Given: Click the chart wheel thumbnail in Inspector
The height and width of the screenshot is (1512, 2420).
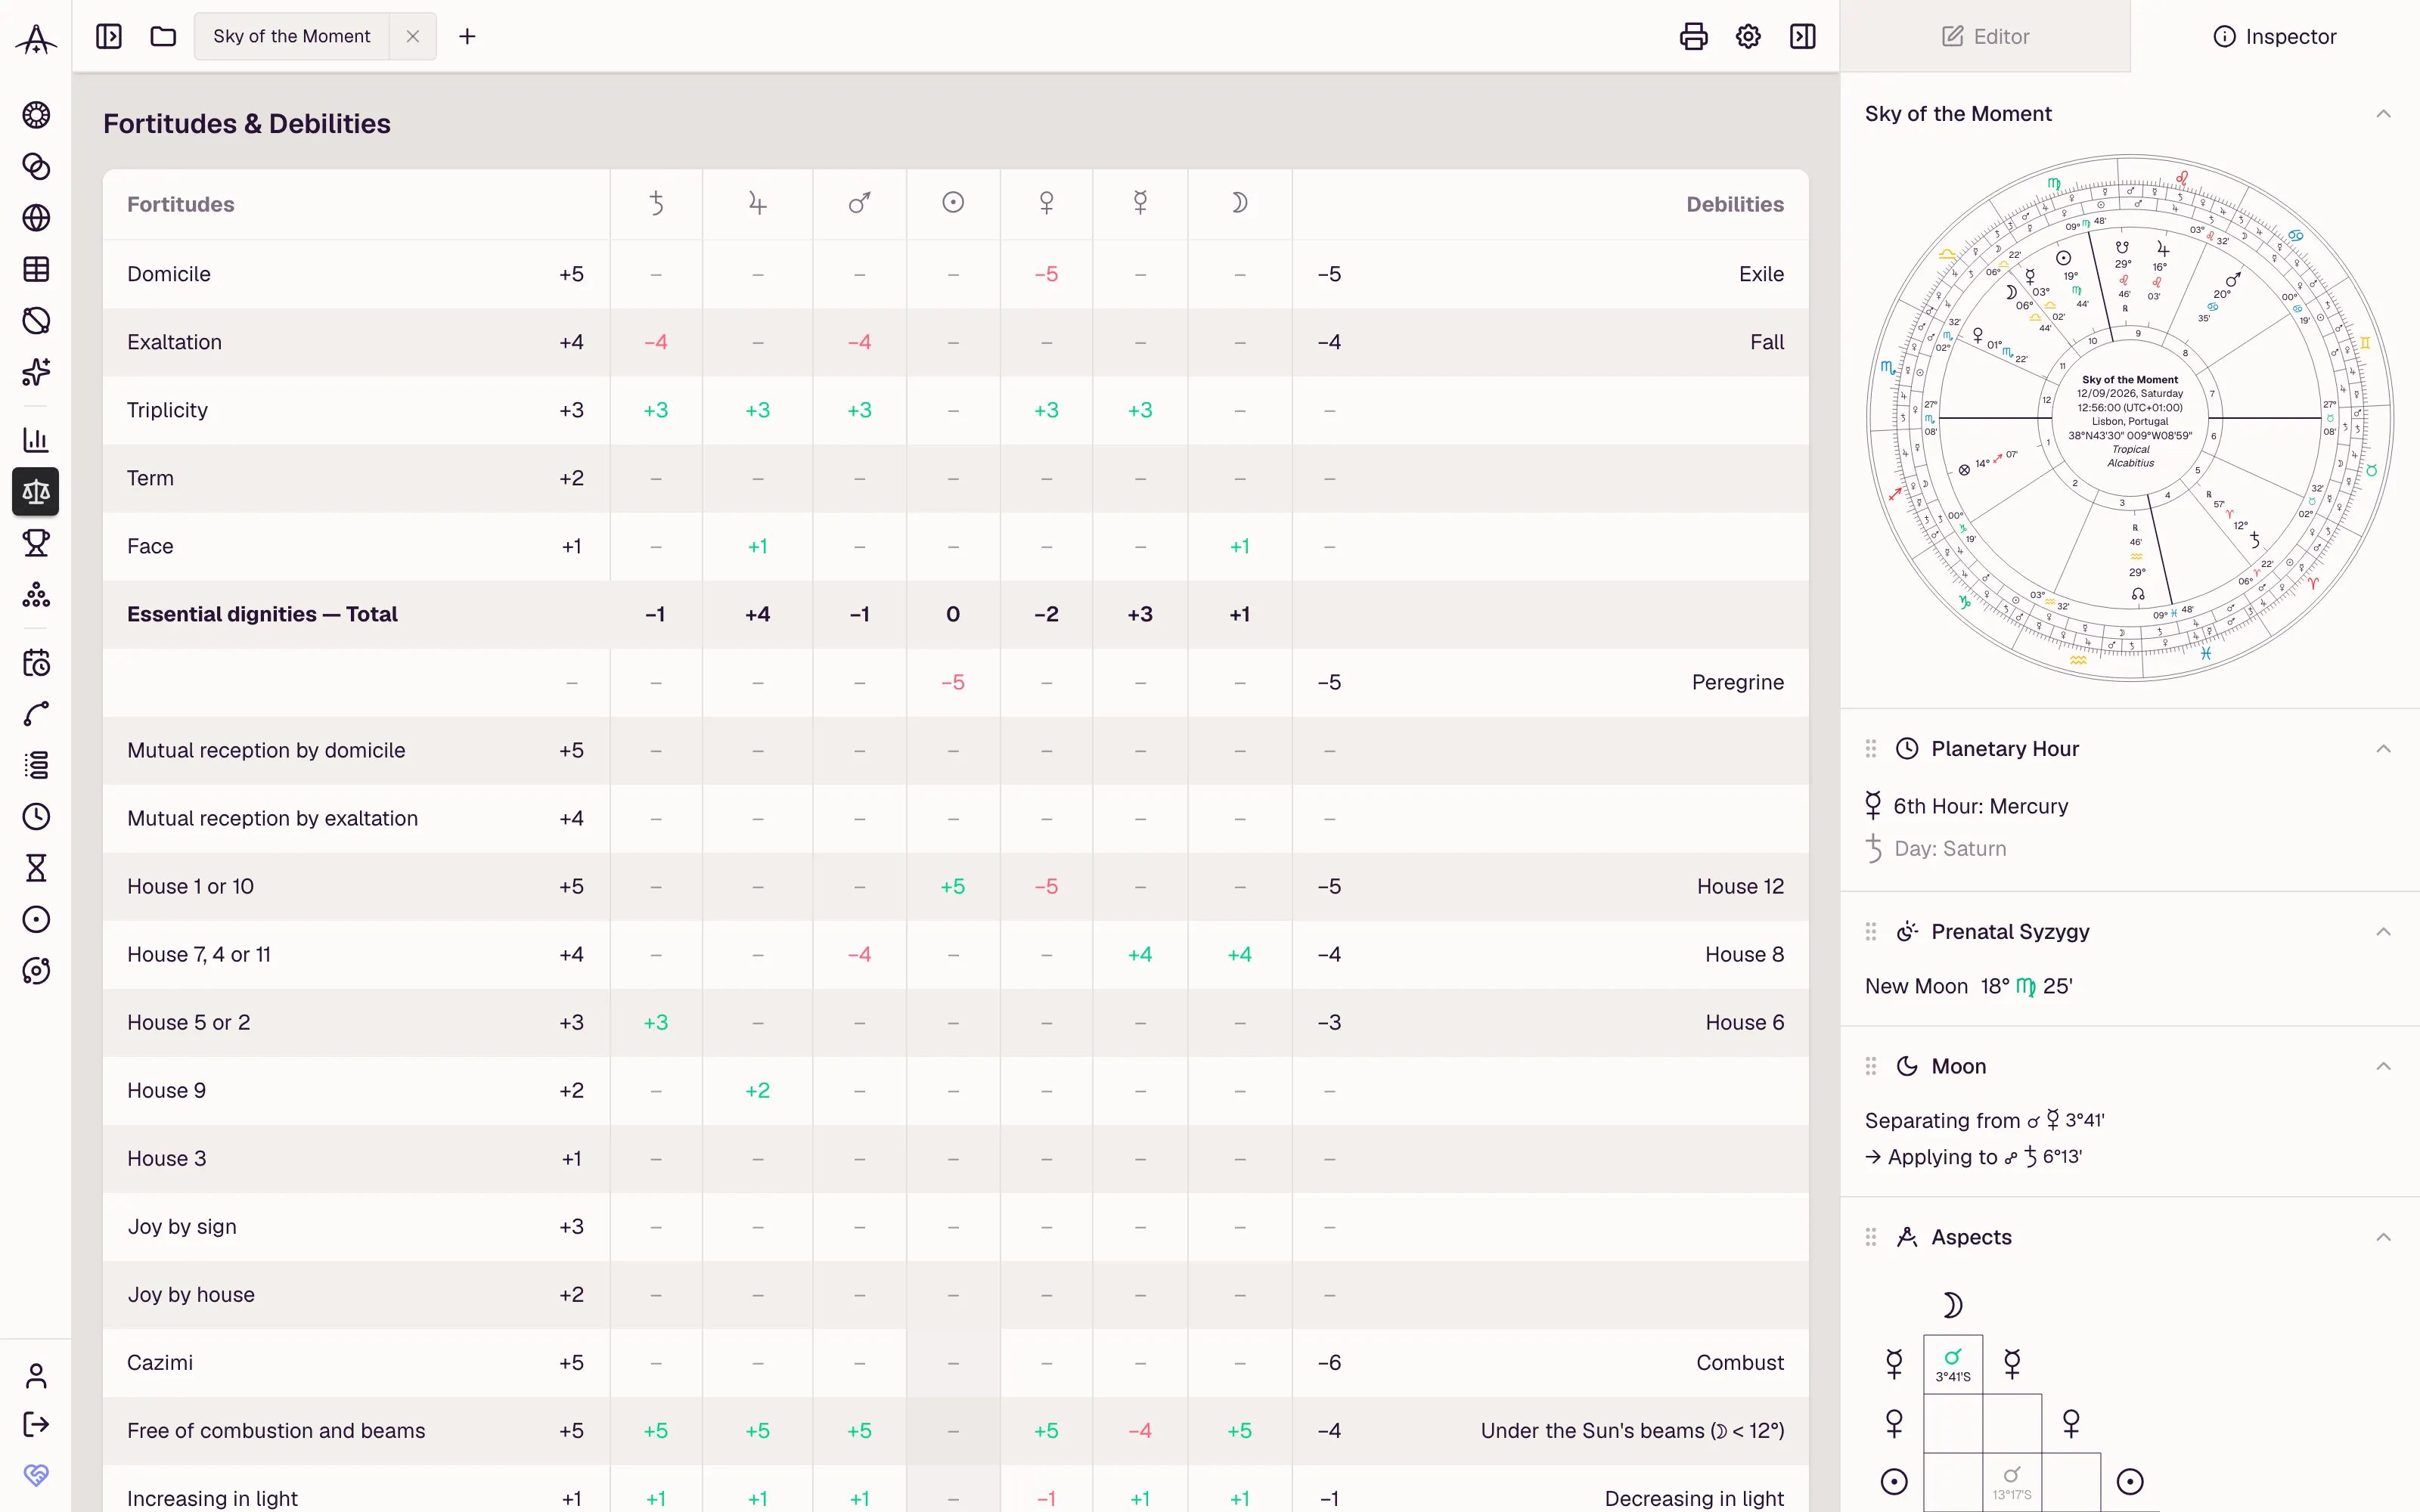Looking at the screenshot, I should pyautogui.click(x=2130, y=418).
